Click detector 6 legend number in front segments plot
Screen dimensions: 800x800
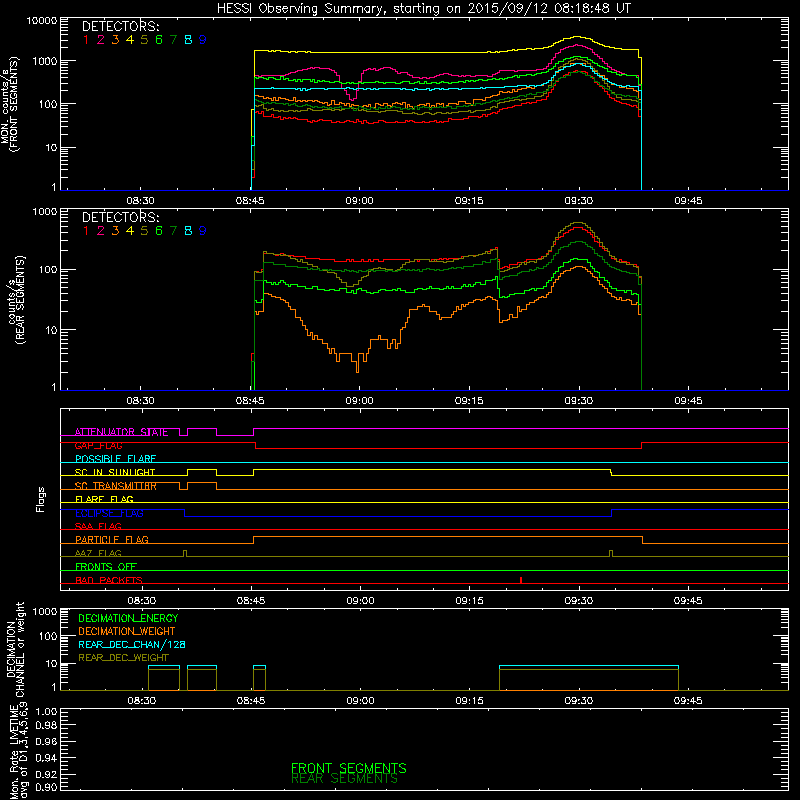(x=159, y=40)
